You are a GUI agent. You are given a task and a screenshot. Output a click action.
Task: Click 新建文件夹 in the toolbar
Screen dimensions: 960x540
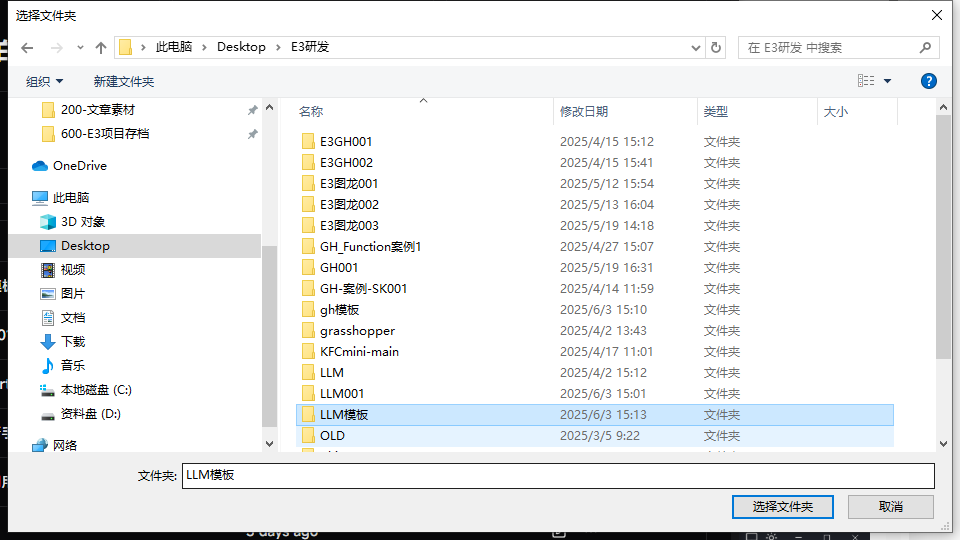coord(124,81)
